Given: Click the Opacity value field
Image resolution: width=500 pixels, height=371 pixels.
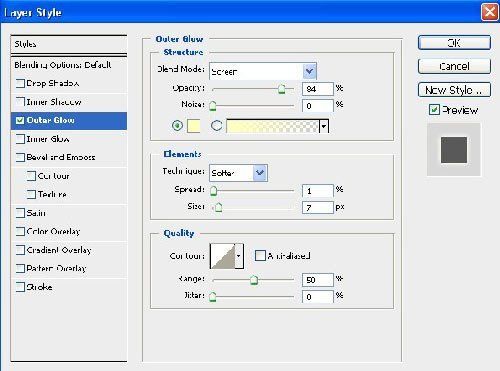Looking at the screenshot, I should point(318,89).
